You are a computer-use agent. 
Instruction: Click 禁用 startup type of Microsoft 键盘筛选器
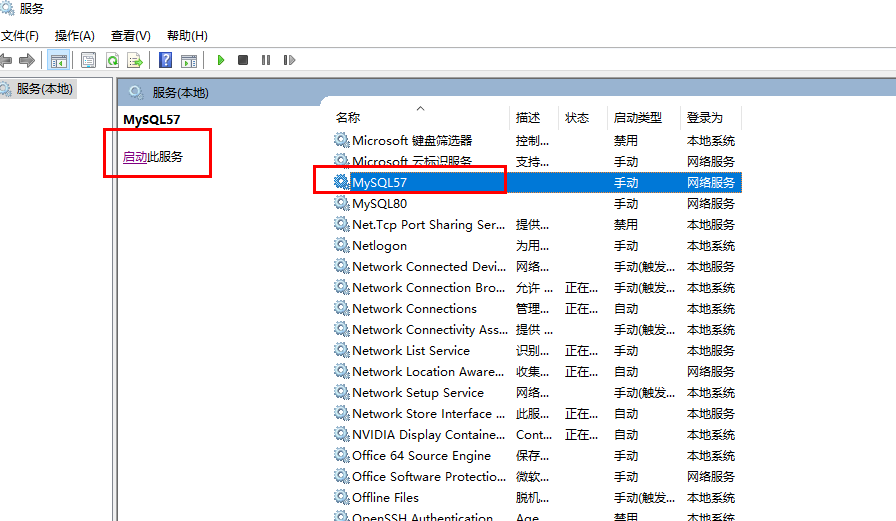point(626,141)
